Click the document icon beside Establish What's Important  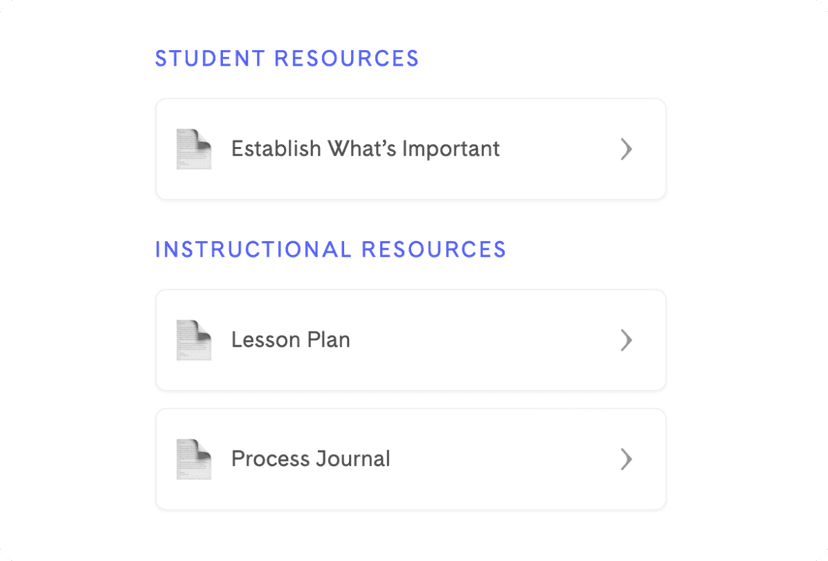point(194,149)
